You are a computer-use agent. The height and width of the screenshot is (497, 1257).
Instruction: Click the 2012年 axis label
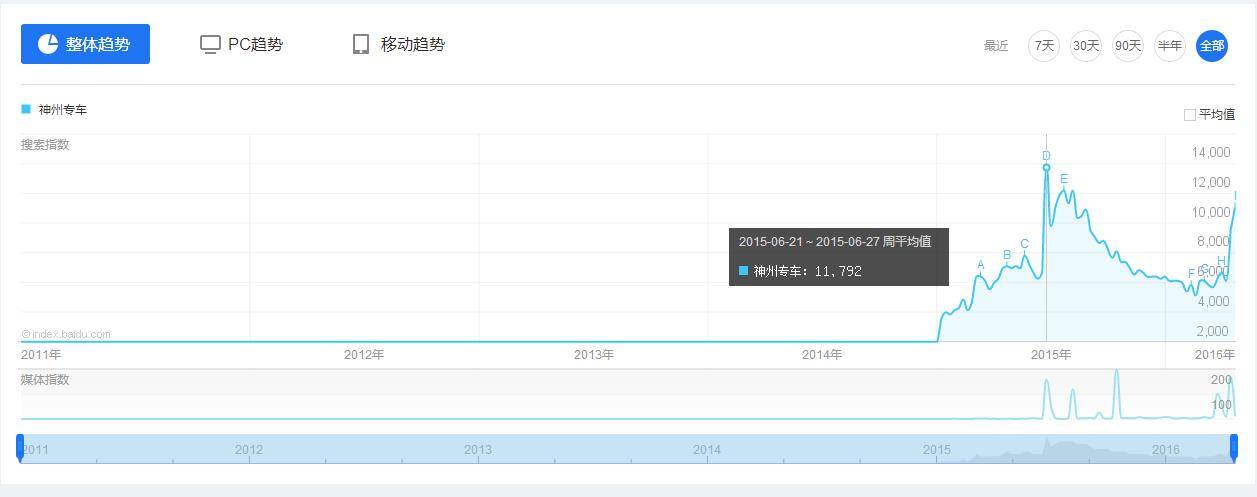coord(364,355)
